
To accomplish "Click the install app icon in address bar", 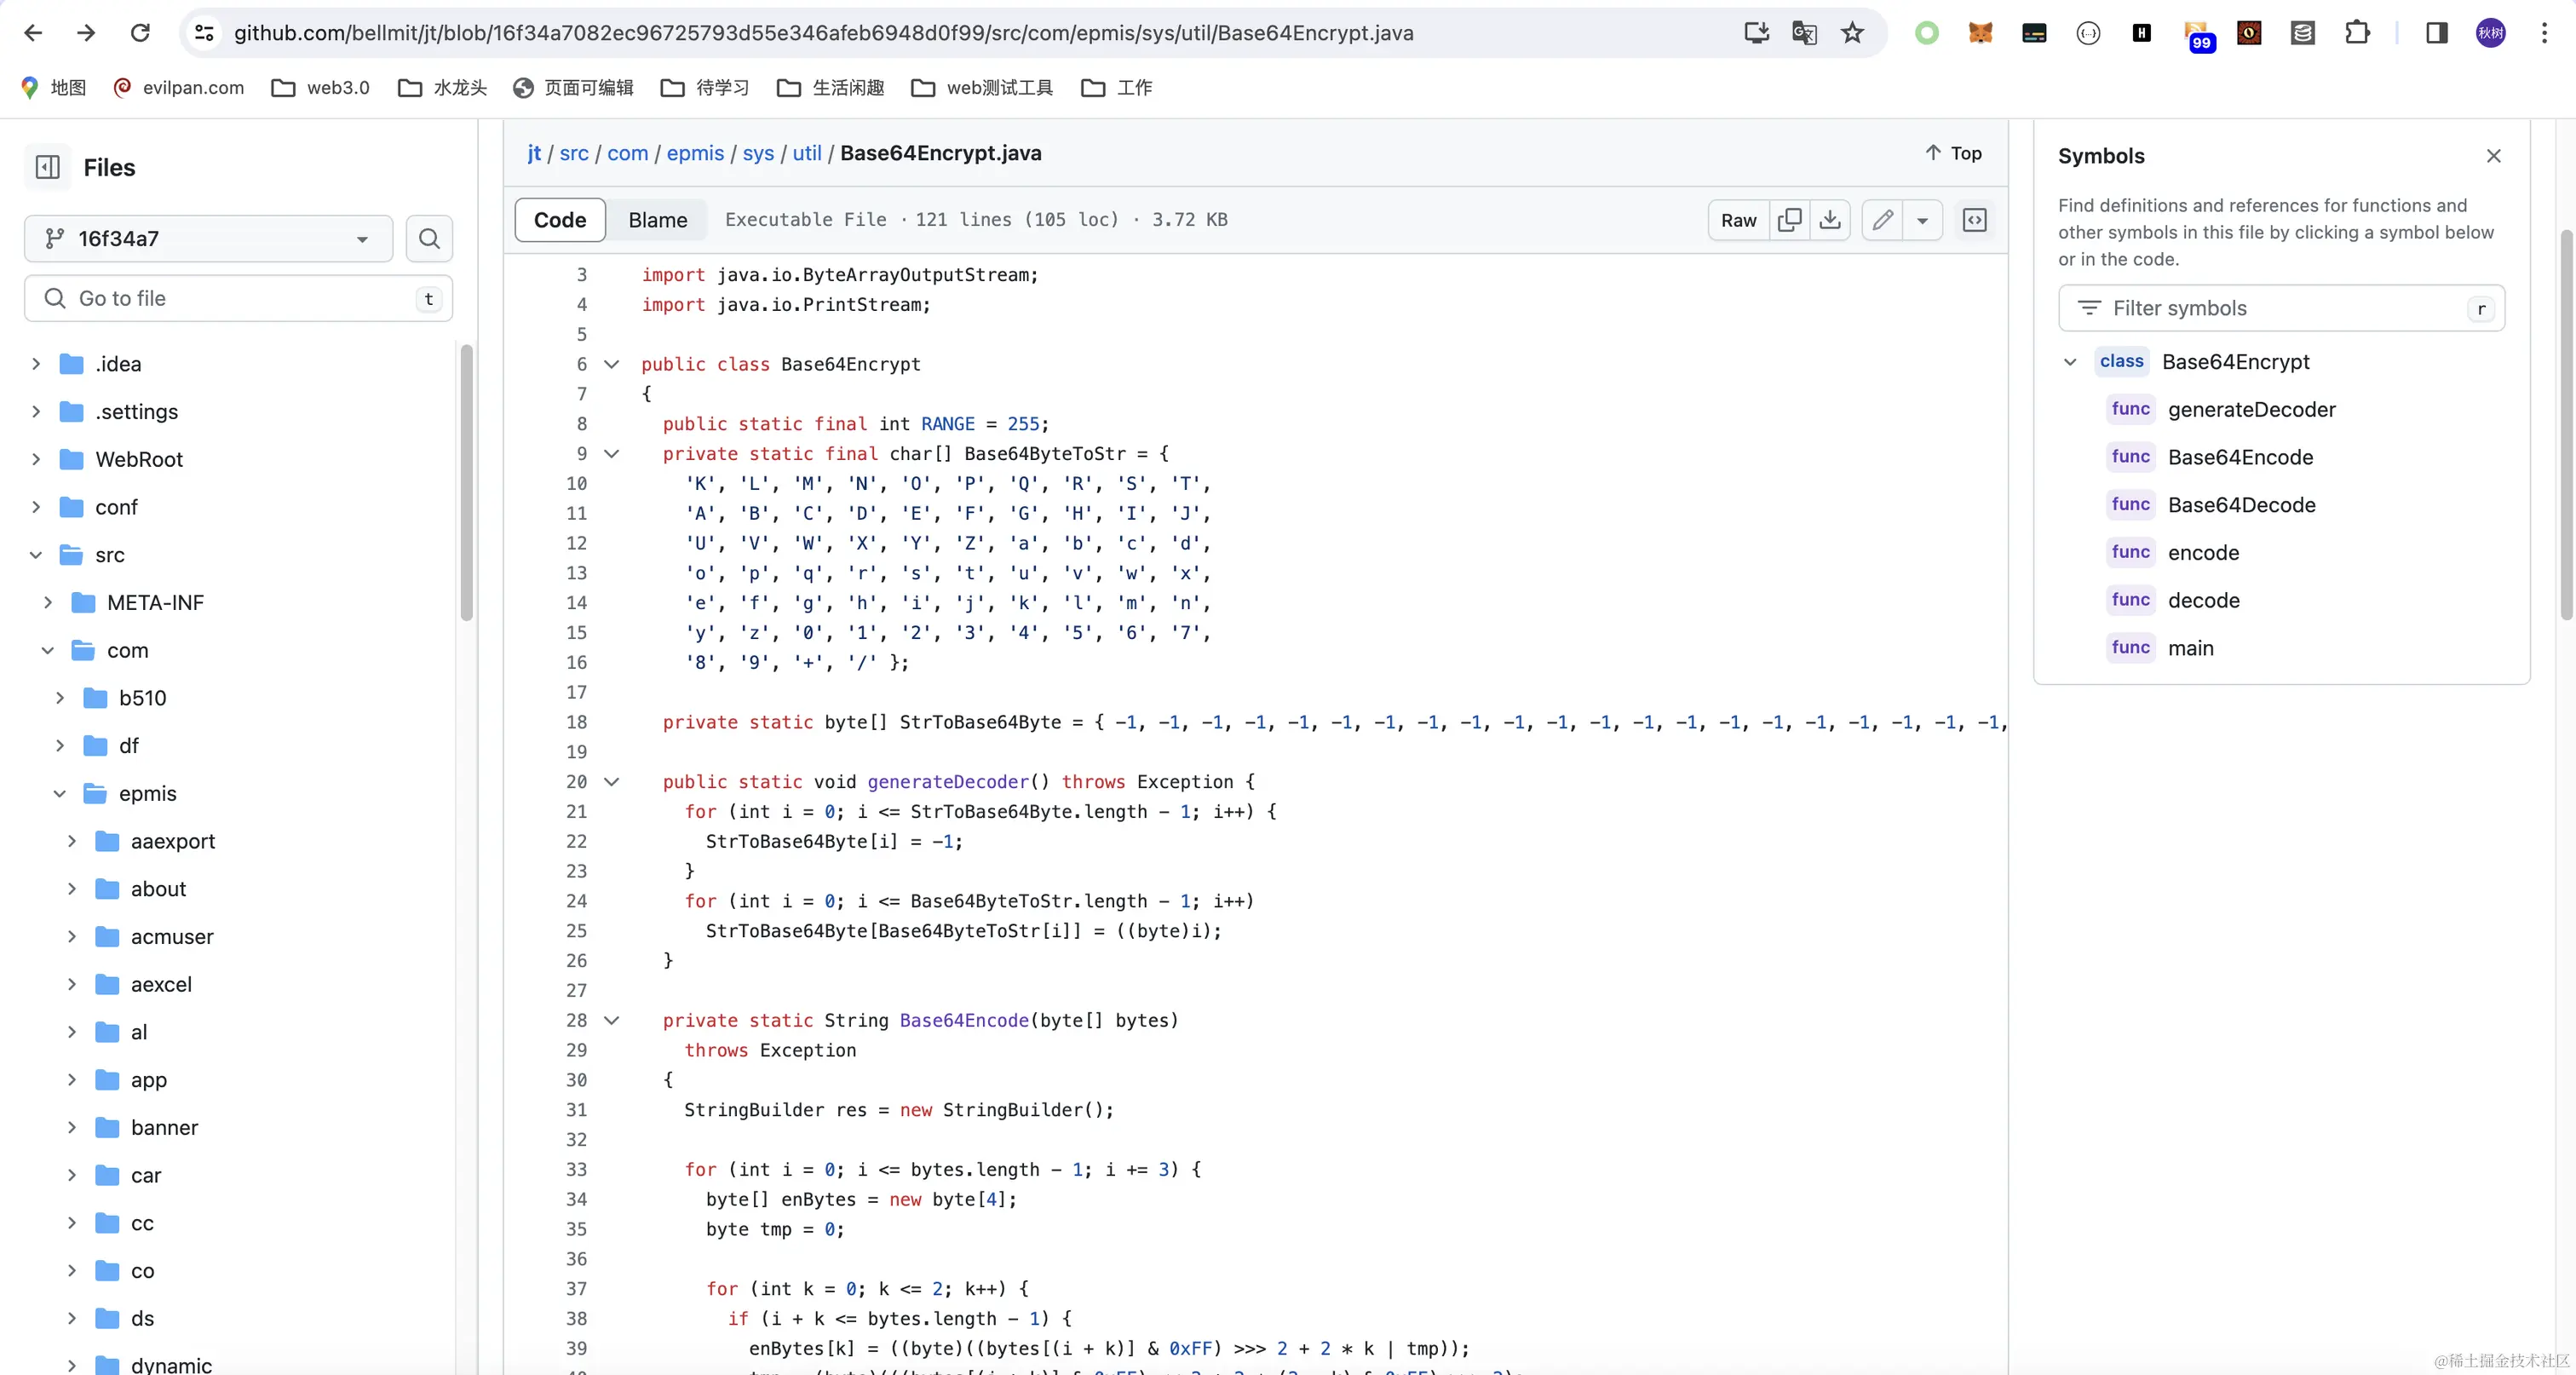I will coord(1756,33).
